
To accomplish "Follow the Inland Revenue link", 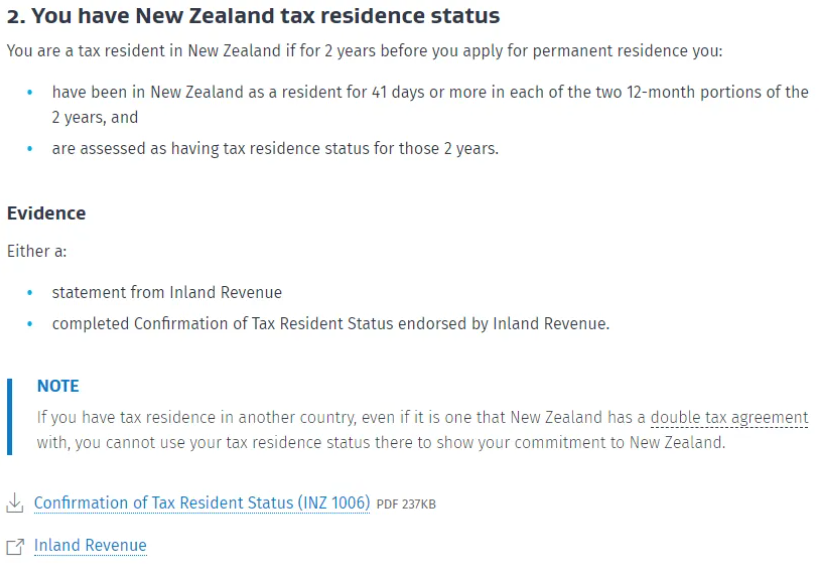I will point(90,546).
